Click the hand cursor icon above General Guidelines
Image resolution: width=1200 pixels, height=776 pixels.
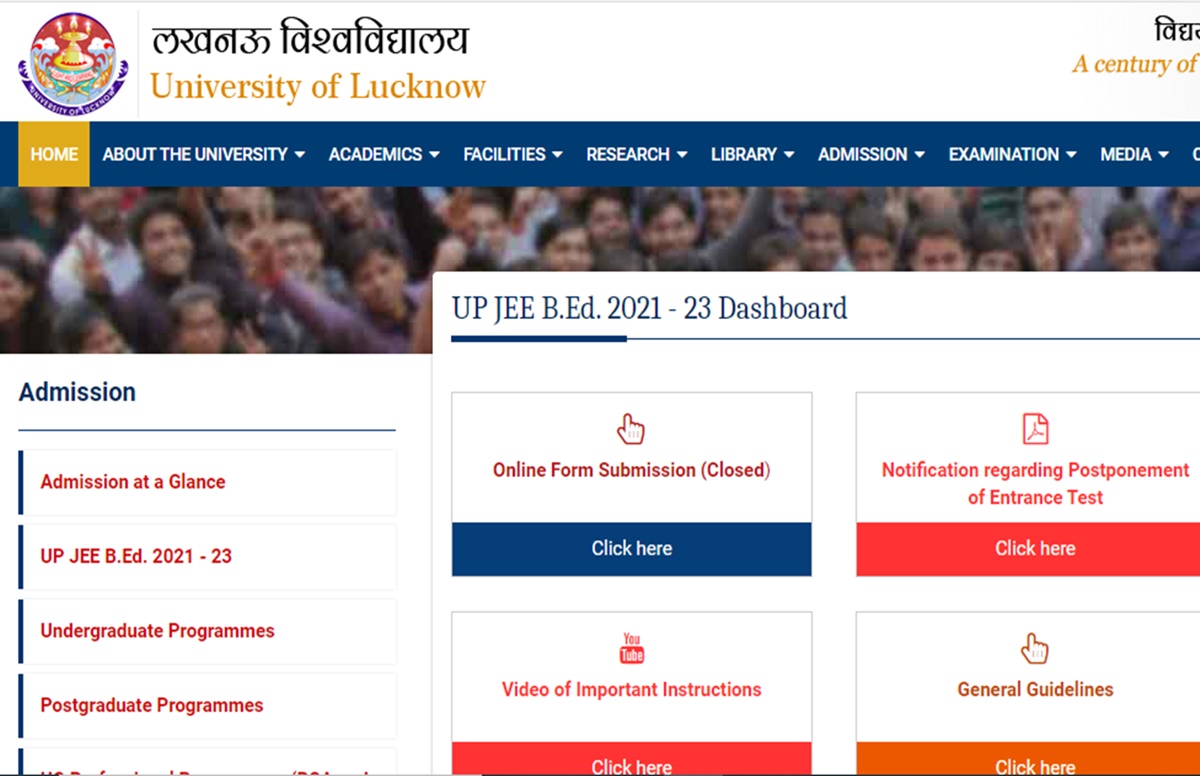coord(1035,649)
